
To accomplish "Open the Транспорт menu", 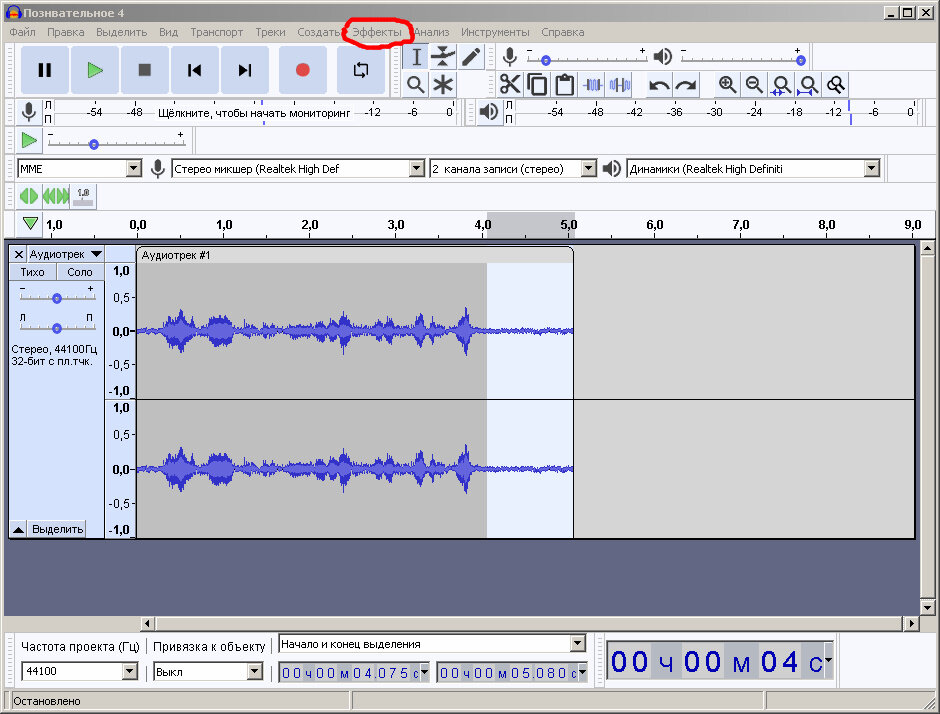I will point(216,32).
